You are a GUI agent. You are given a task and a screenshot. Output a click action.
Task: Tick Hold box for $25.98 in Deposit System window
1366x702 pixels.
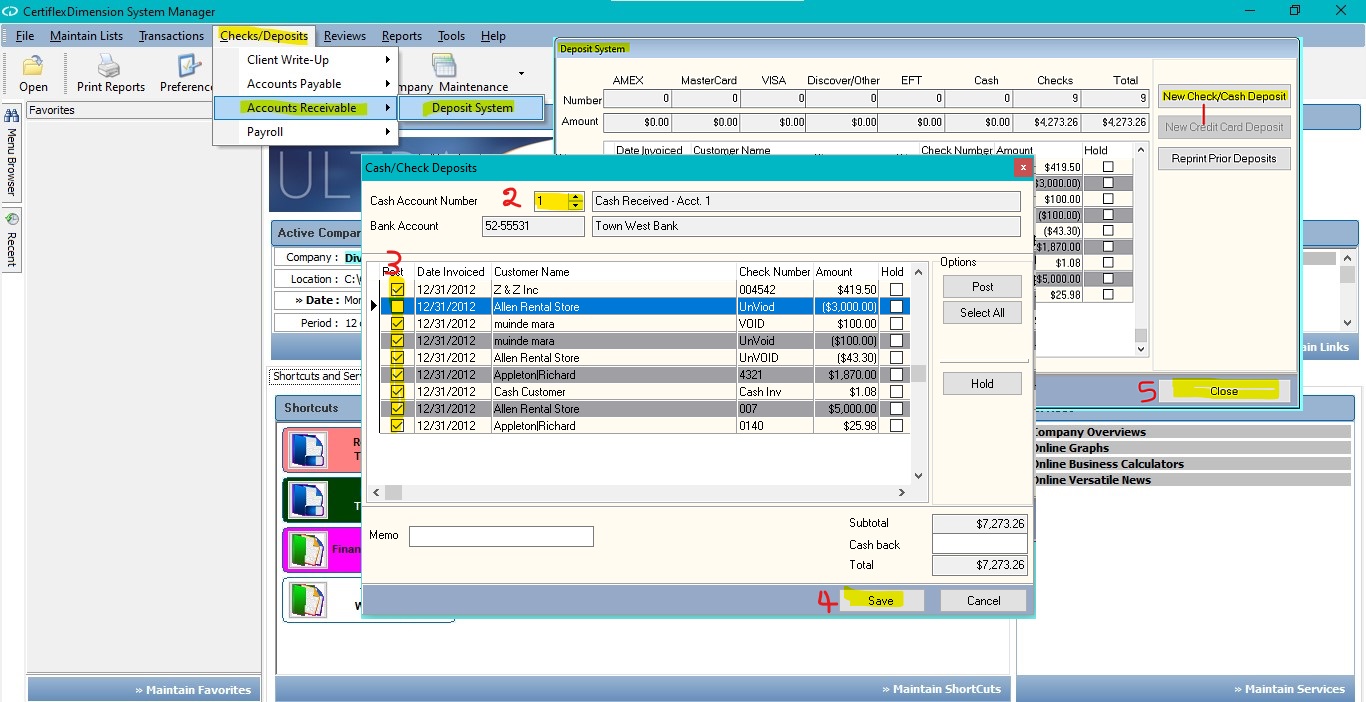(1107, 295)
